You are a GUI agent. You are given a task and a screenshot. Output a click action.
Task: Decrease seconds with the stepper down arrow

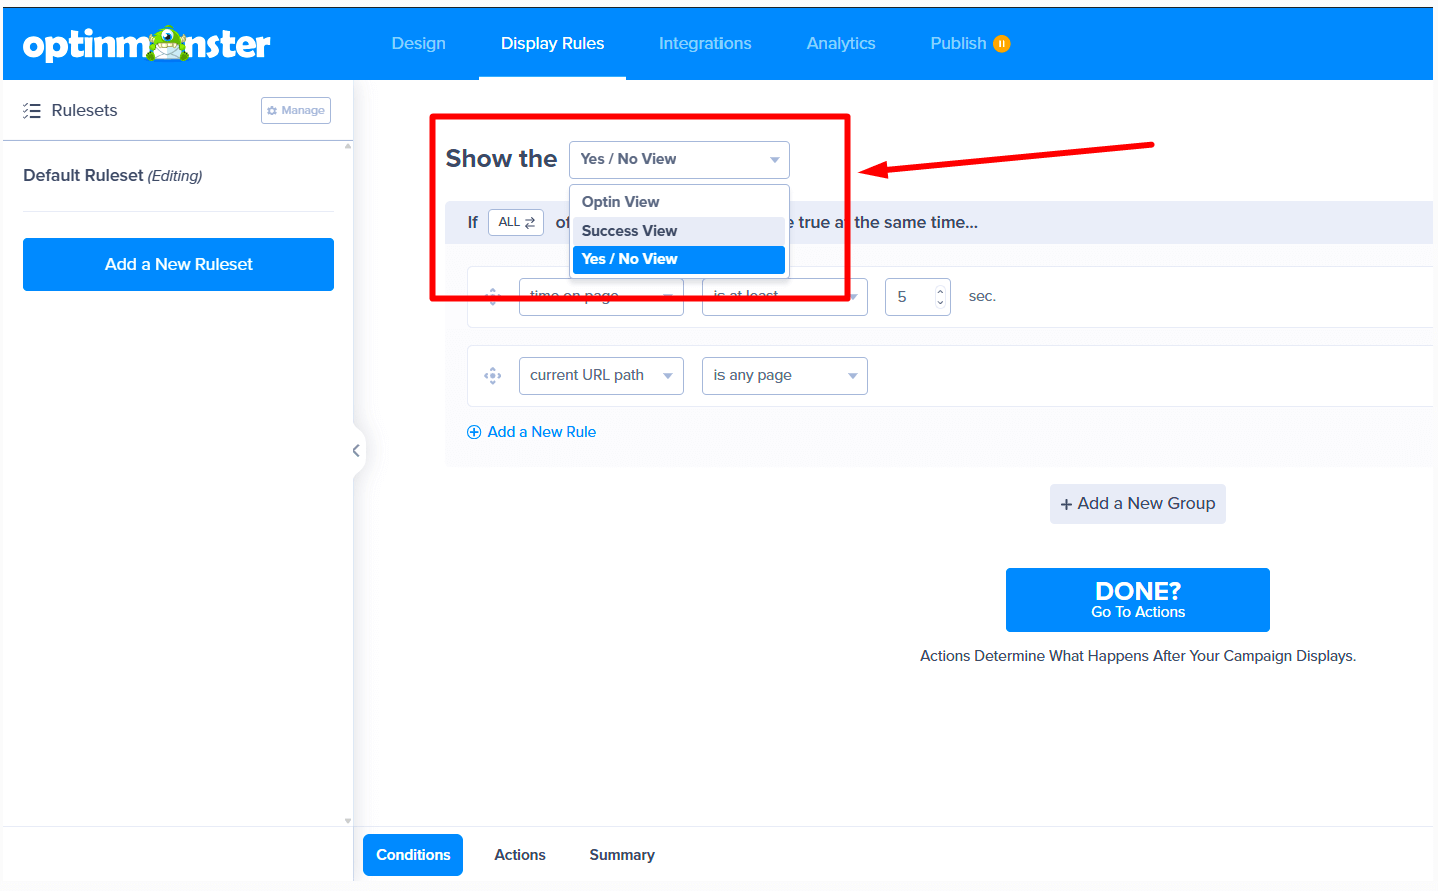(x=940, y=302)
